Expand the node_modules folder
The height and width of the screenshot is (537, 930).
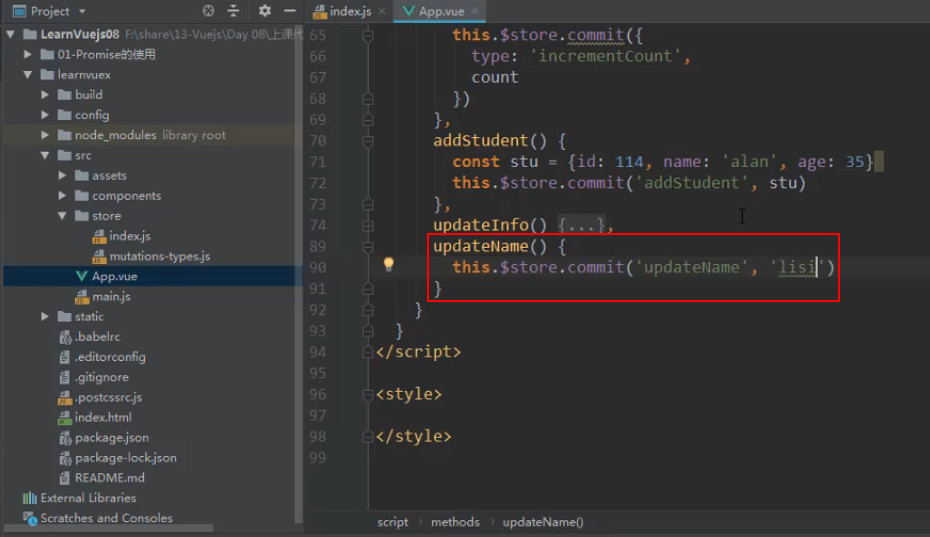tap(44, 135)
